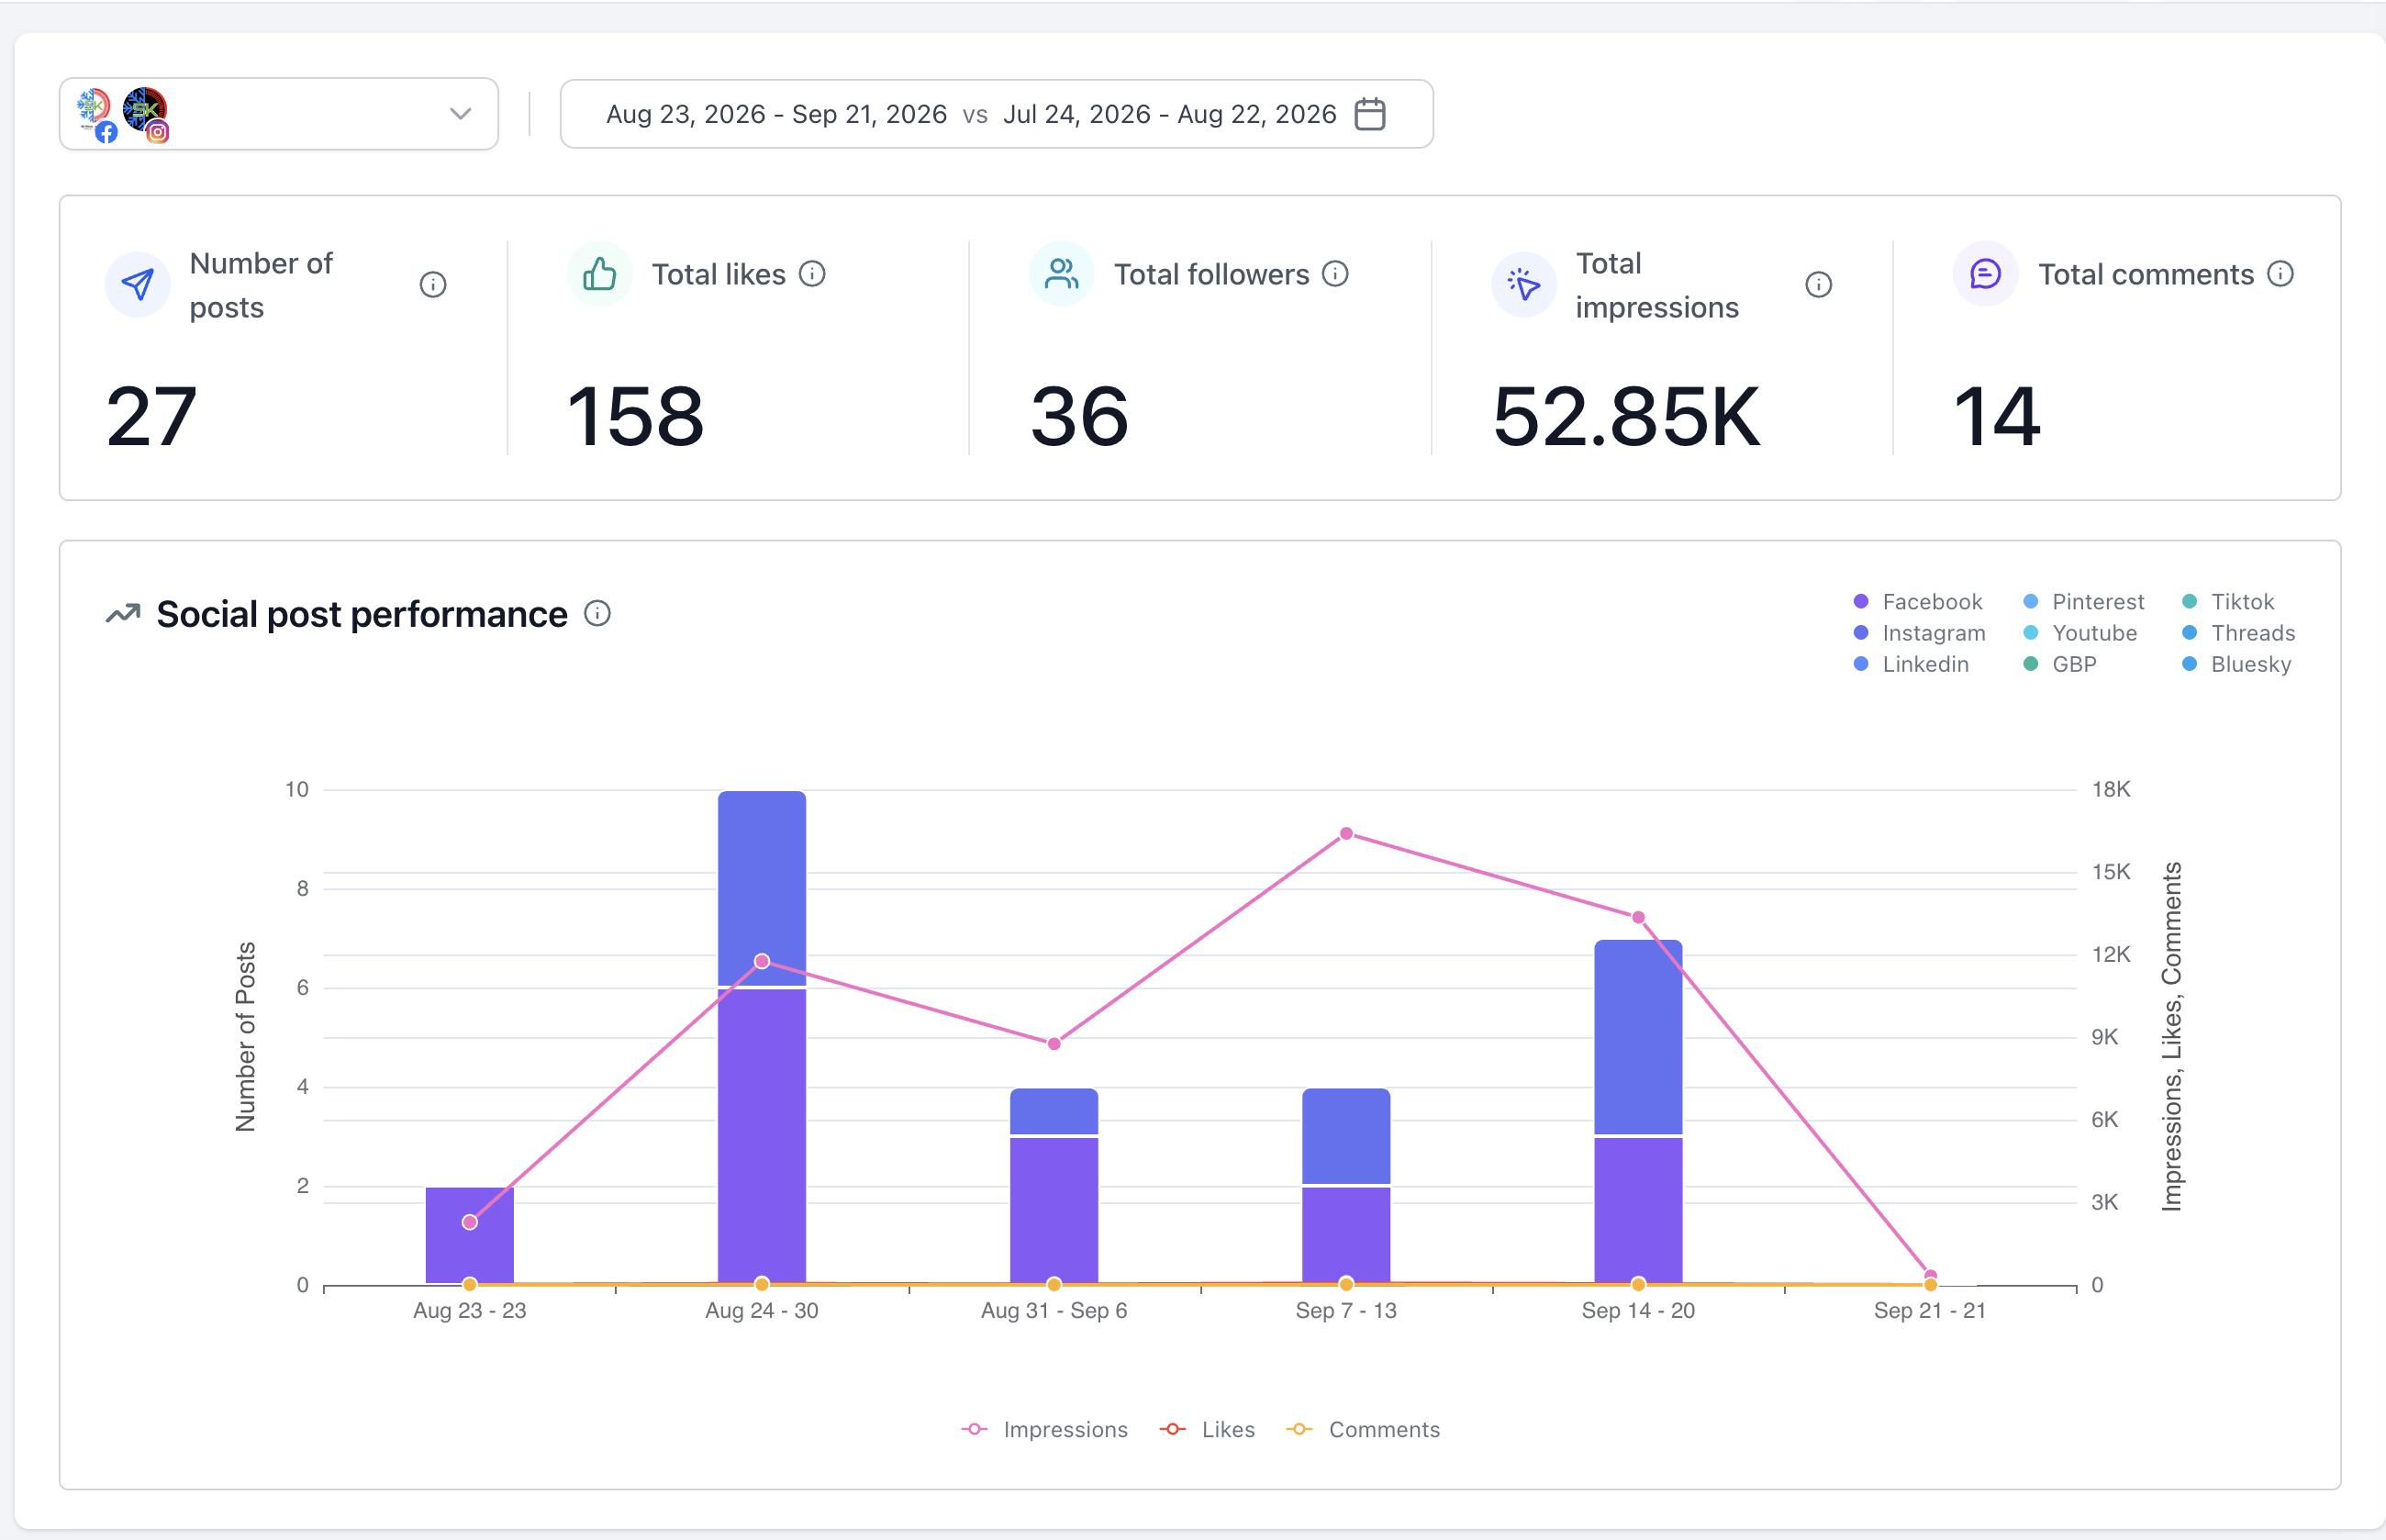
Task: Click the Sep 14 - 20 Facebook bar segment
Action: (1638, 1211)
